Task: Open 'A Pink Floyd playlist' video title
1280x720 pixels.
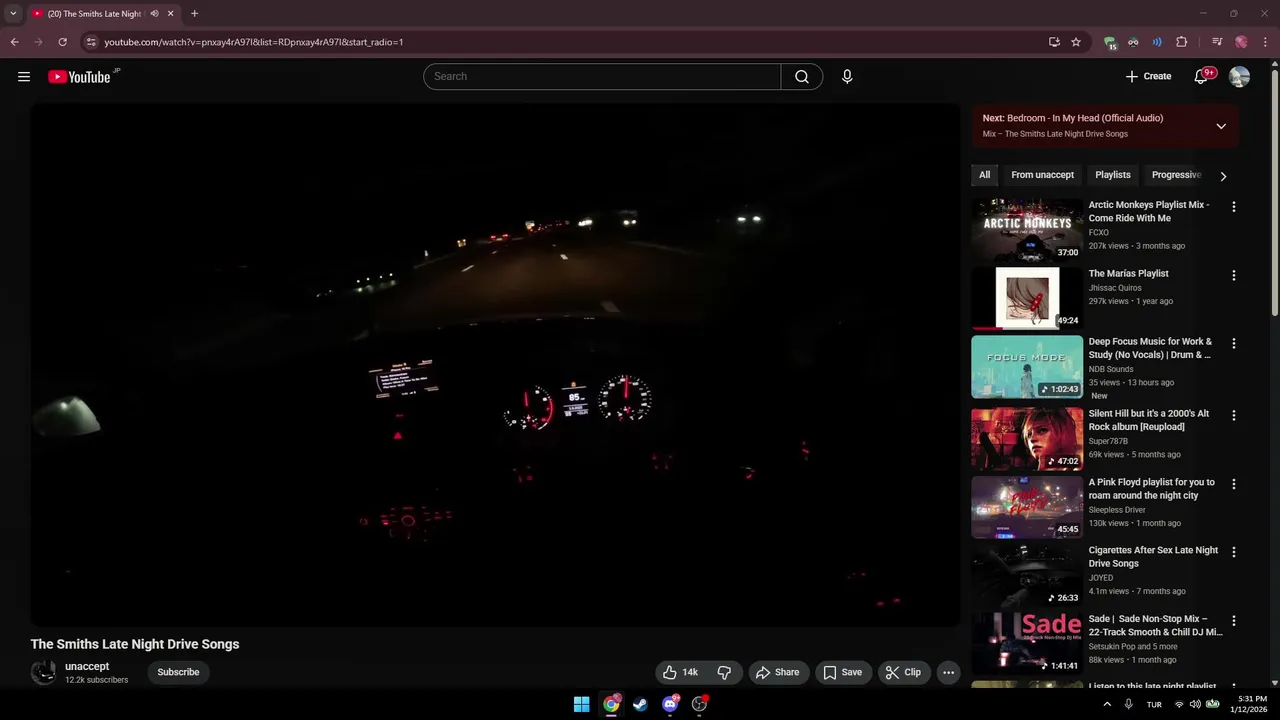Action: [1151, 489]
